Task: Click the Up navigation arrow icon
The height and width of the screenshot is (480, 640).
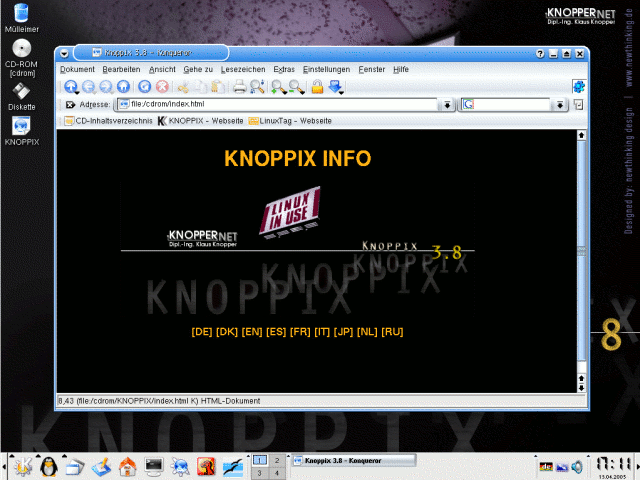Action: tap(71, 87)
